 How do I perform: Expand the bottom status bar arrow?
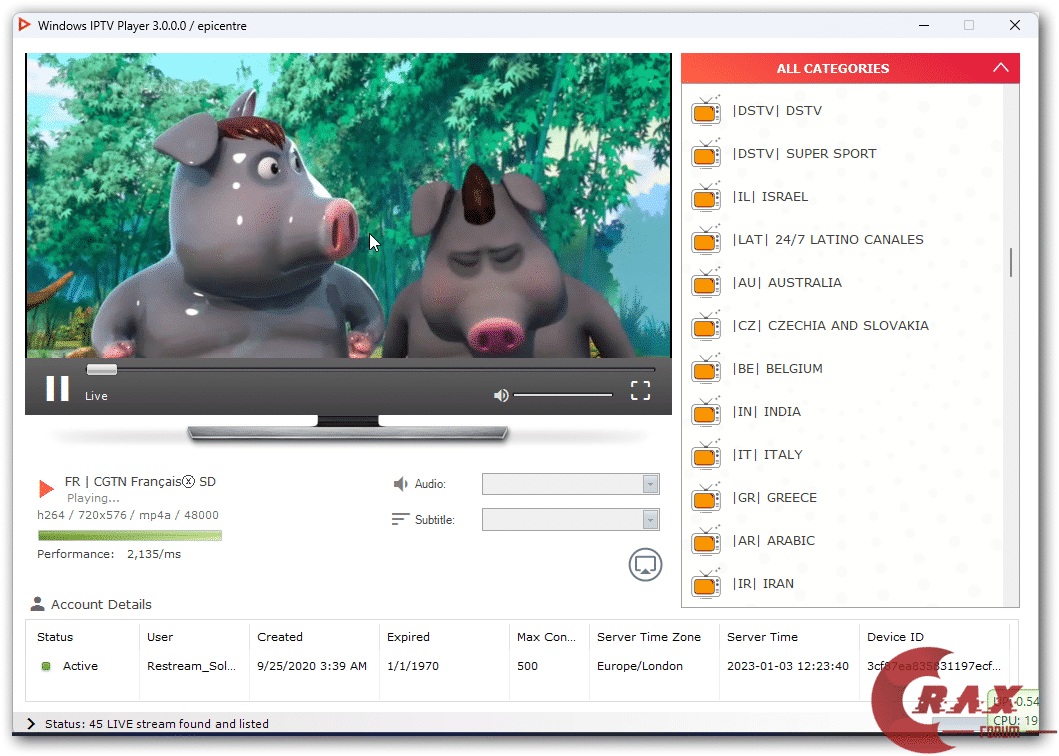pyautogui.click(x=30, y=724)
